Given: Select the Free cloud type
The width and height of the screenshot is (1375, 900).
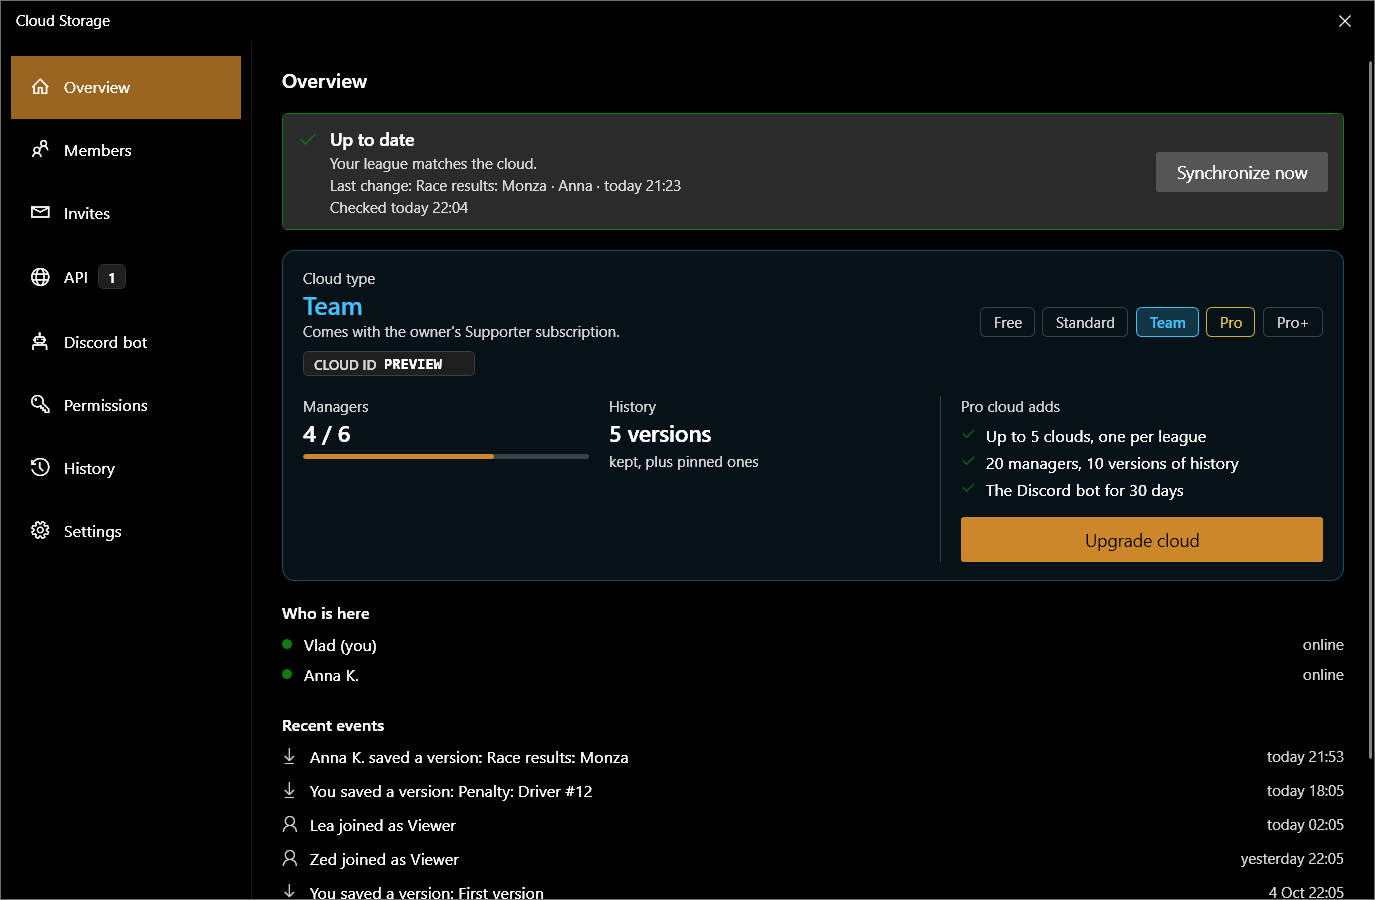Looking at the screenshot, I should click(1008, 322).
